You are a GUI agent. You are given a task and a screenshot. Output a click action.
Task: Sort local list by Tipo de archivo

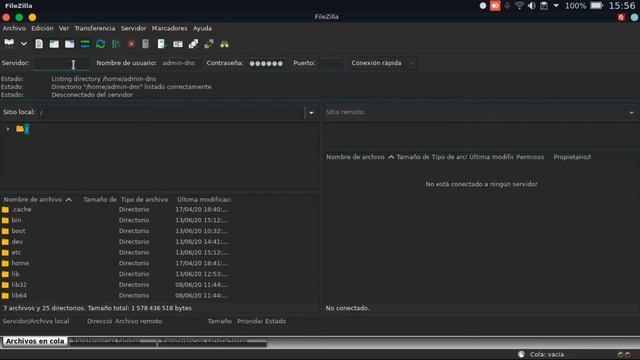[x=144, y=200]
